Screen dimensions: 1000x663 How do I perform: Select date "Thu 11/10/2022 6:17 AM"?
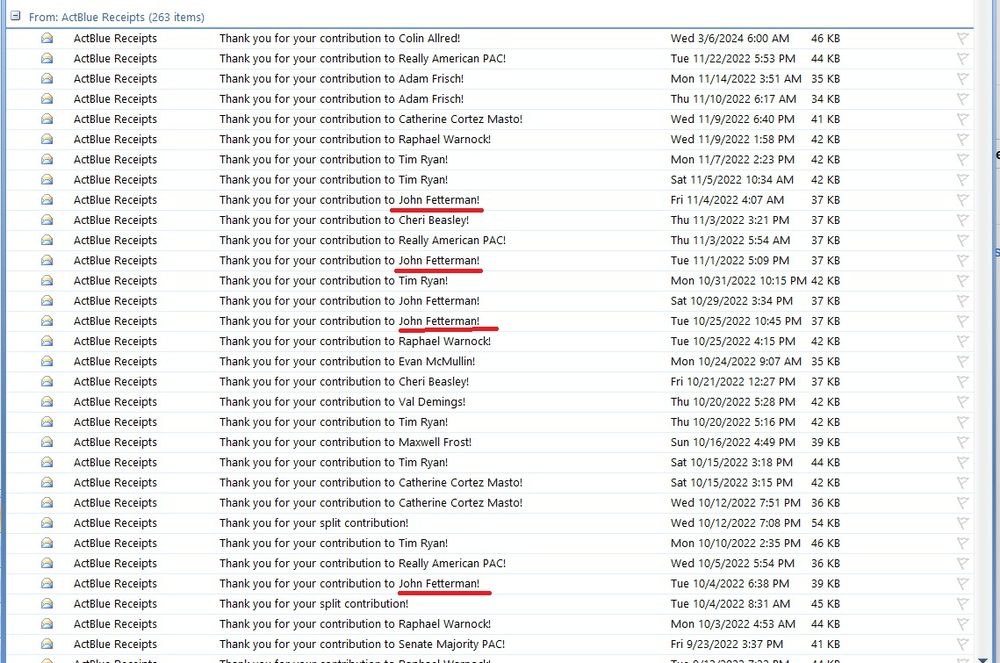pos(733,99)
